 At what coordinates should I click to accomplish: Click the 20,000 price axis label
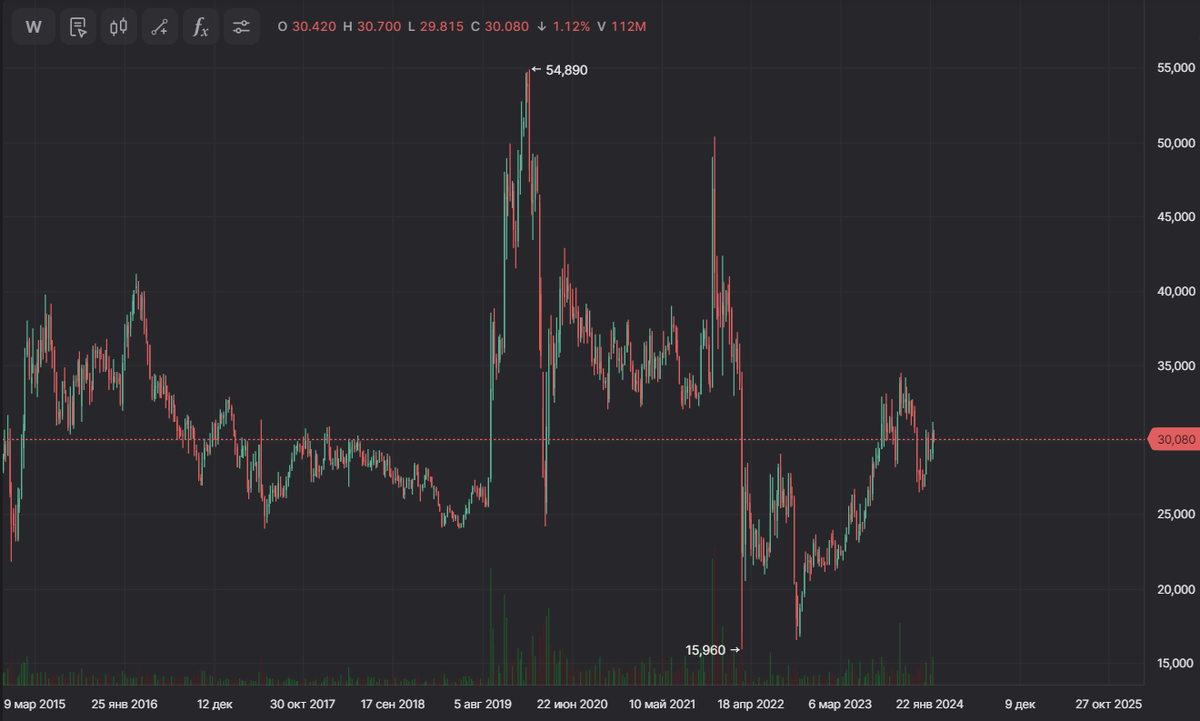tap(1175, 589)
